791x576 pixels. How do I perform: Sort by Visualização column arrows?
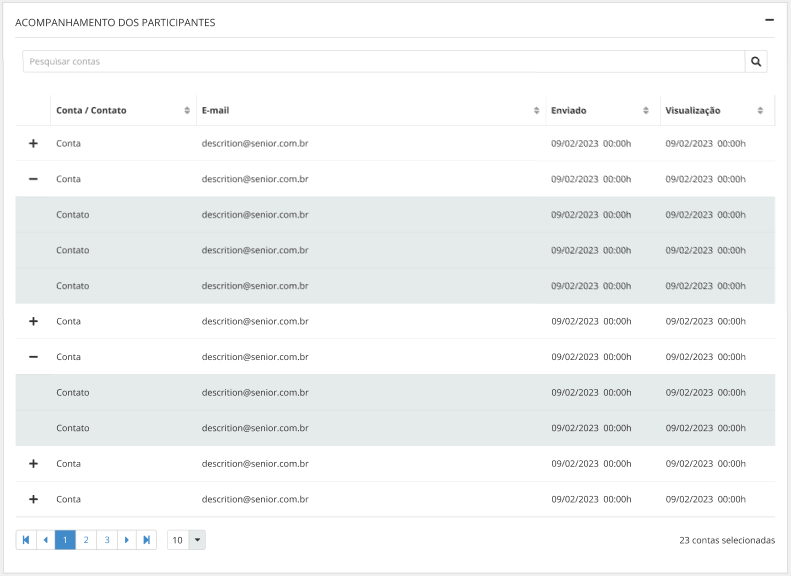(x=760, y=111)
